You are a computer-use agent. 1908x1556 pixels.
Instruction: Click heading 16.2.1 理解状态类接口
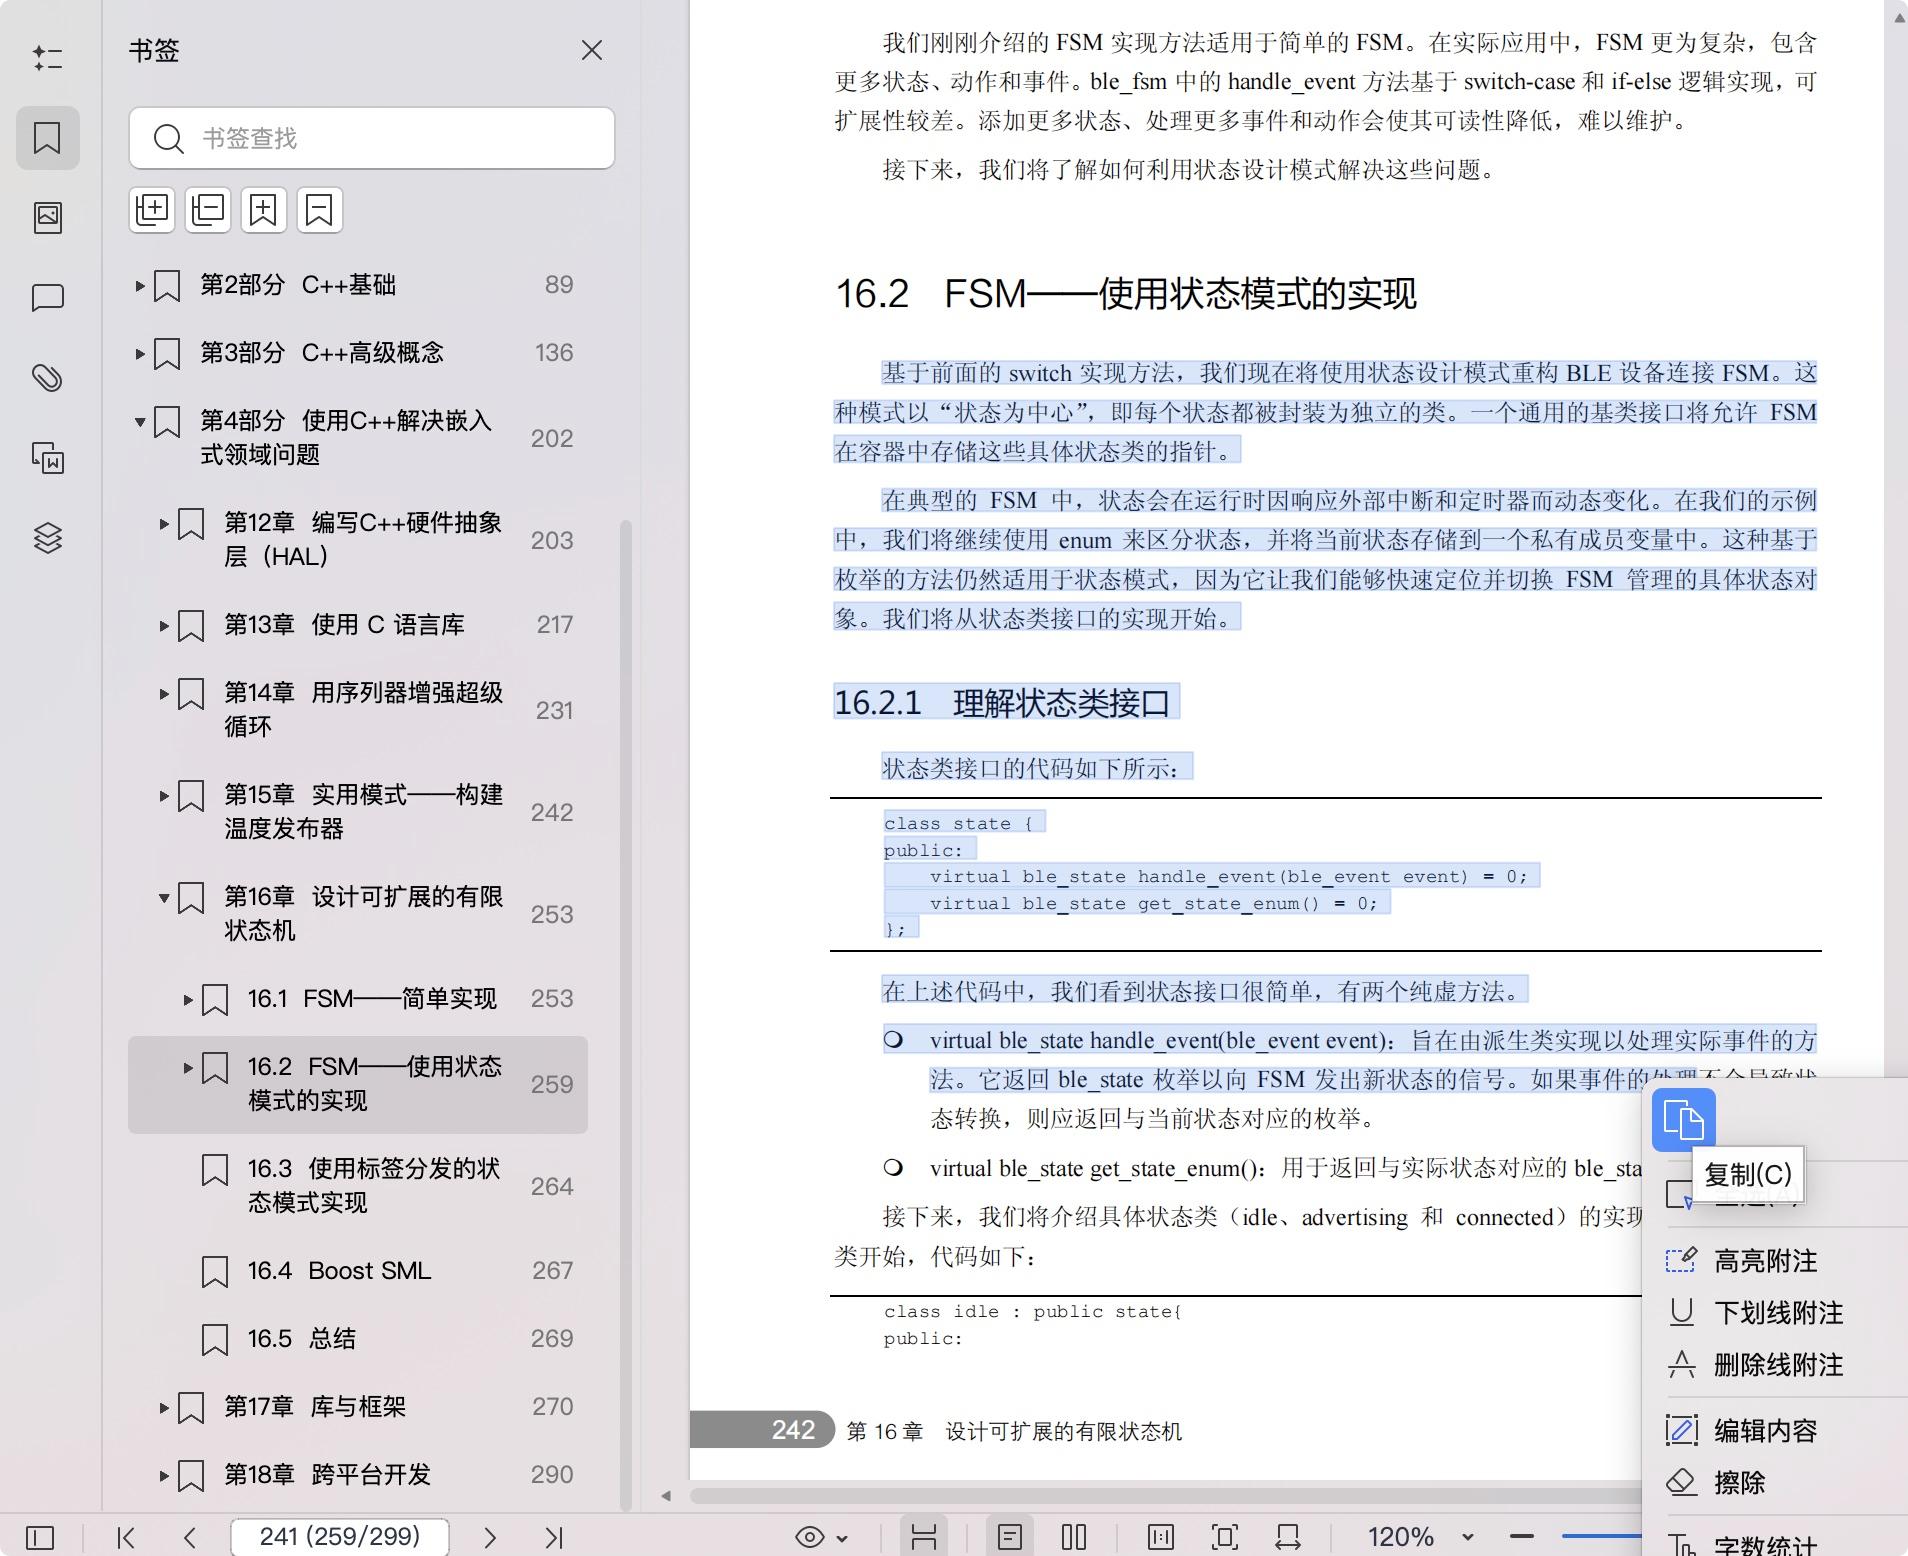[x=1002, y=703]
